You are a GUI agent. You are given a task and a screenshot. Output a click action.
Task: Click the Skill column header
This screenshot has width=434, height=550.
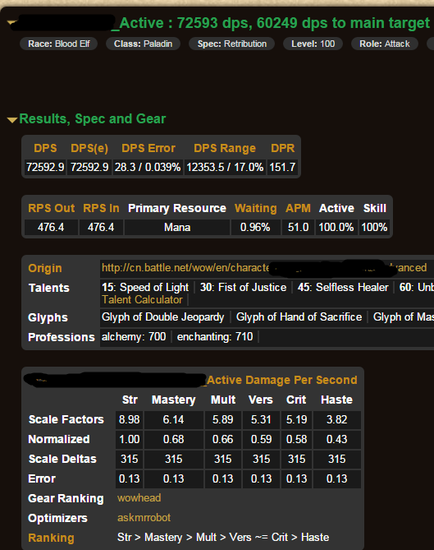pos(375,208)
